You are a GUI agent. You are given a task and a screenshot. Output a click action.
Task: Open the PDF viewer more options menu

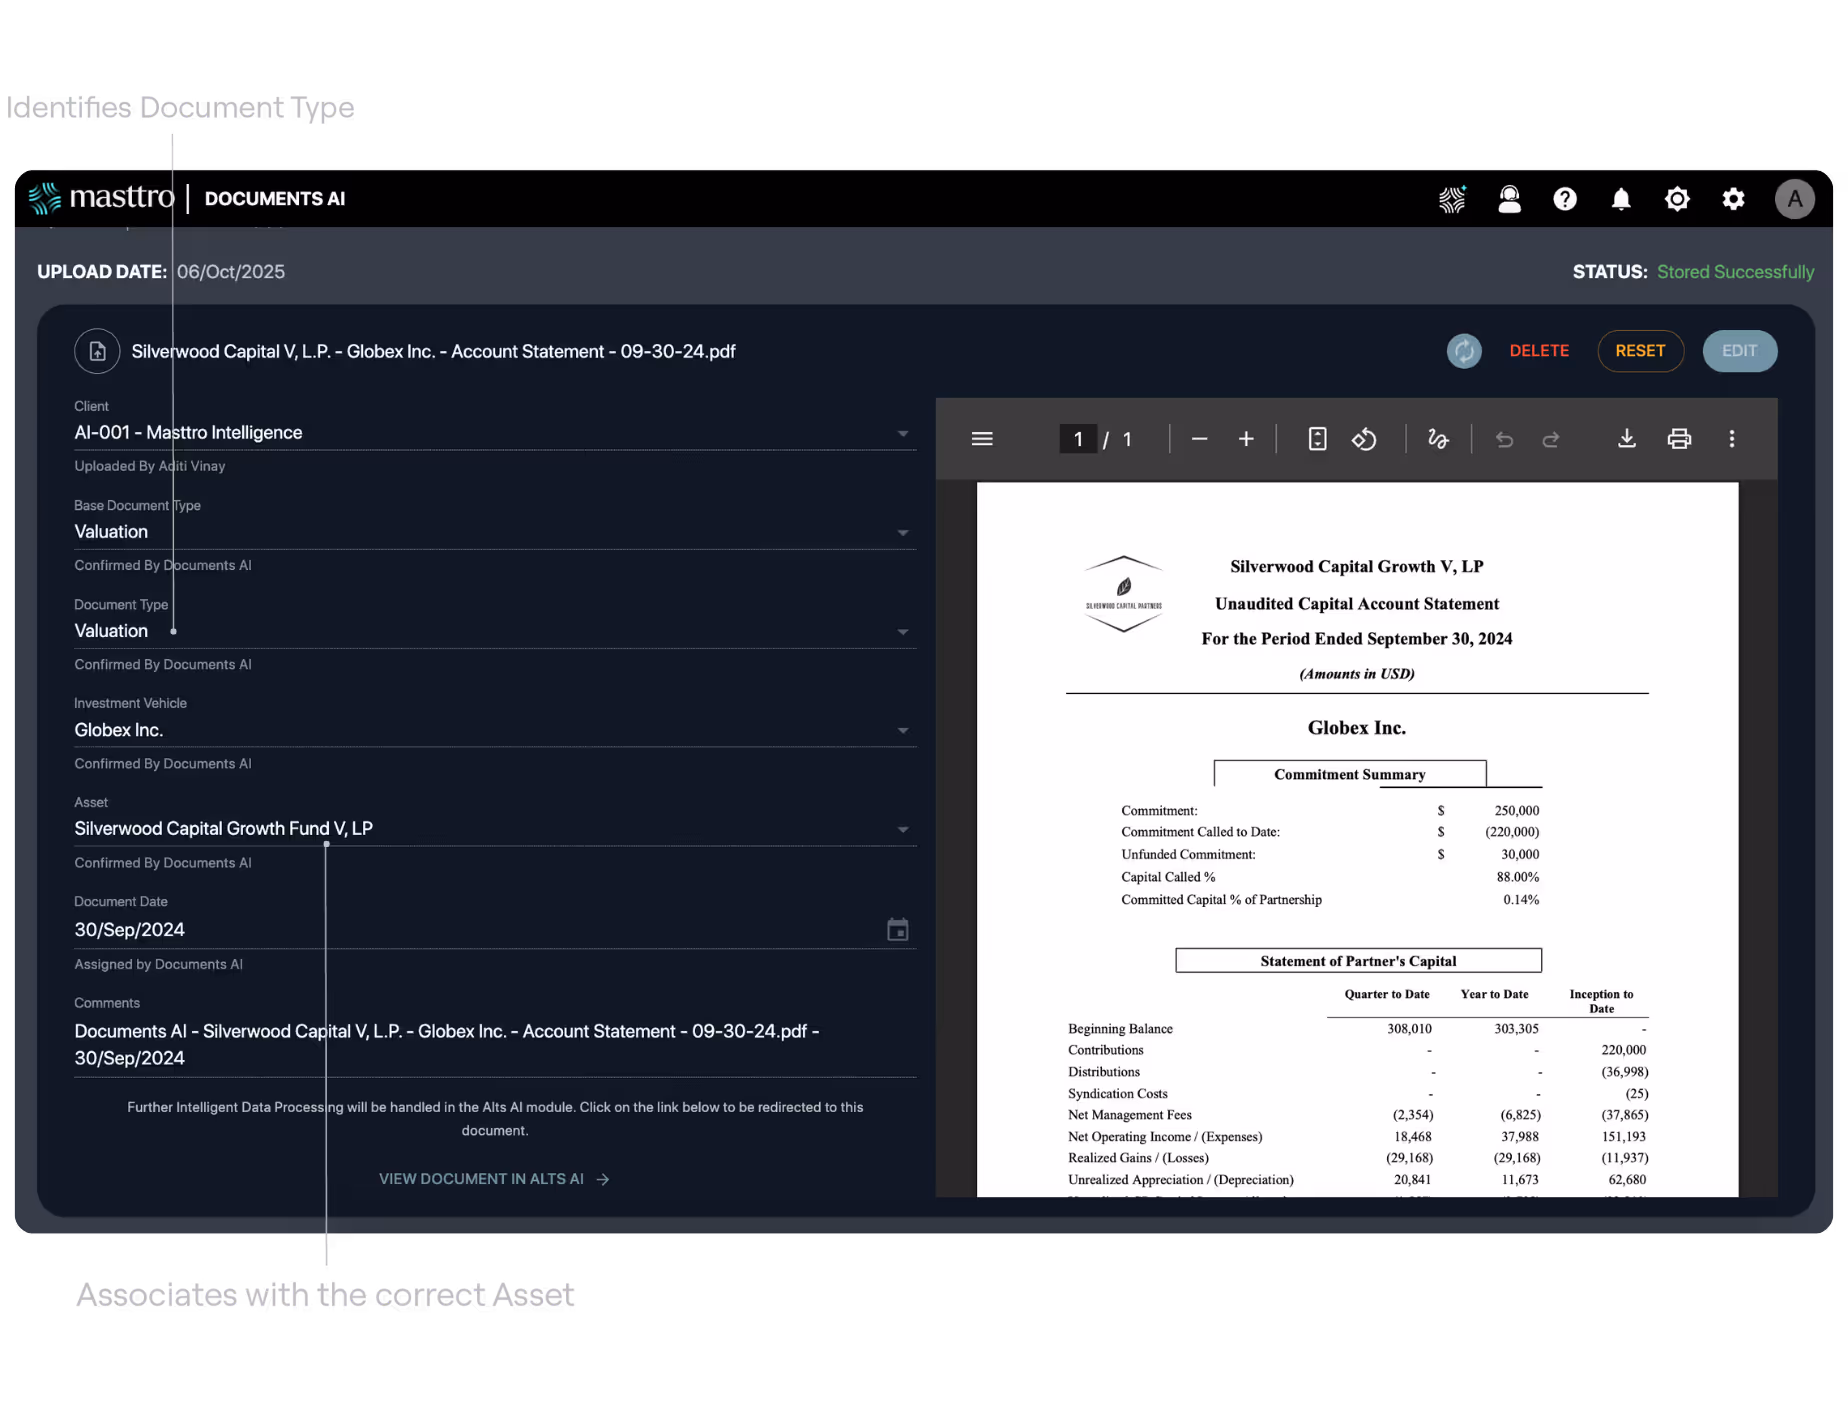pyautogui.click(x=1732, y=439)
